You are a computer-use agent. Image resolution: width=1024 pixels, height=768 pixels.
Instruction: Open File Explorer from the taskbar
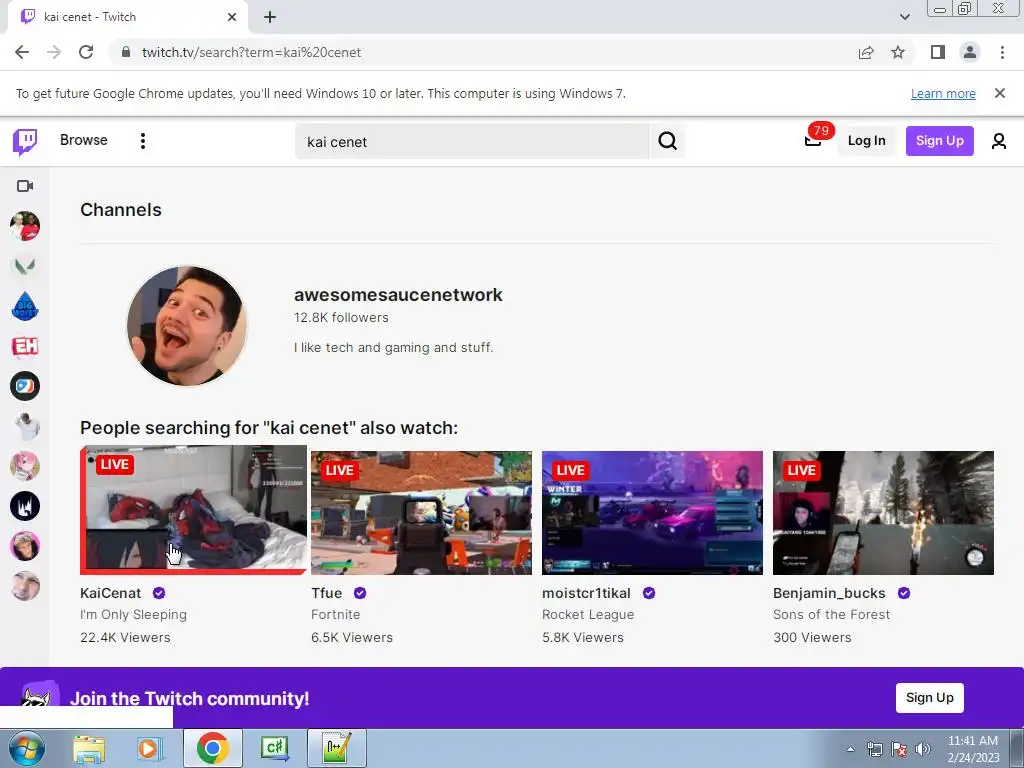point(89,748)
